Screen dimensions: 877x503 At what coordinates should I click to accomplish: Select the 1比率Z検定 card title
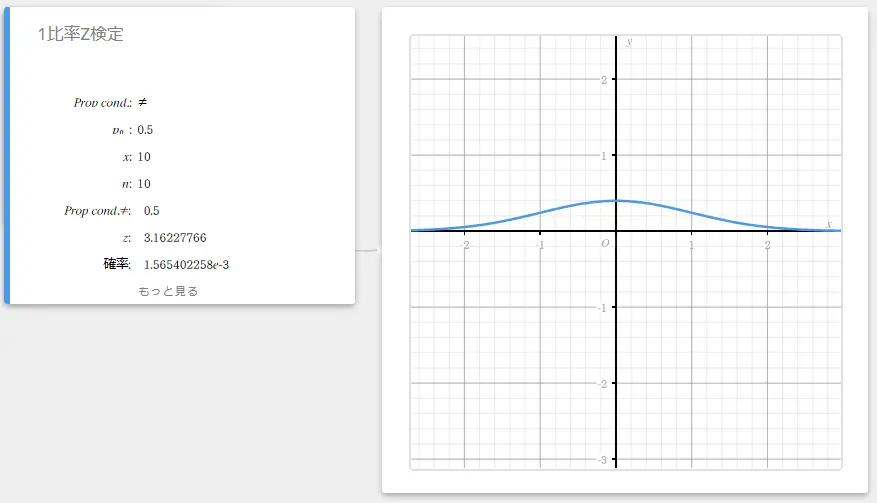(x=81, y=34)
